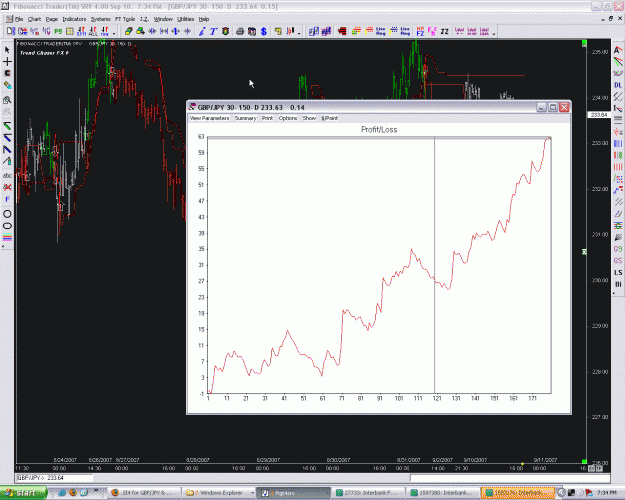
Task: Open the Chart menu
Action: pyautogui.click(x=34, y=19)
